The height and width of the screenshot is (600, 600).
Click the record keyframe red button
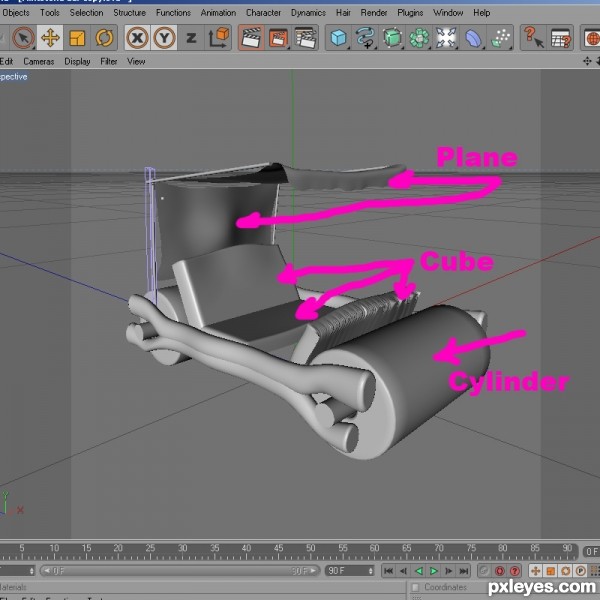tap(499, 571)
